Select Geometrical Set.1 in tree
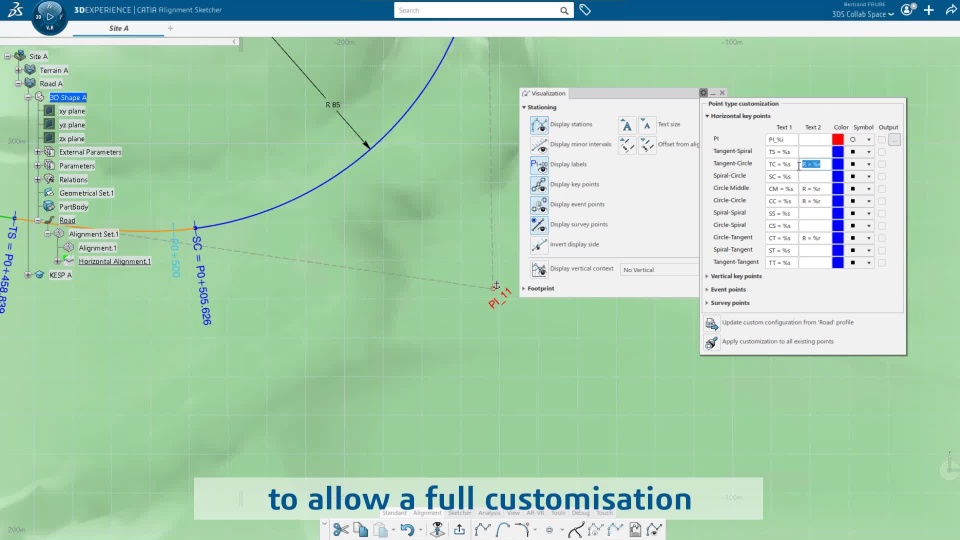This screenshot has height=540, width=960. pyautogui.click(x=86, y=193)
